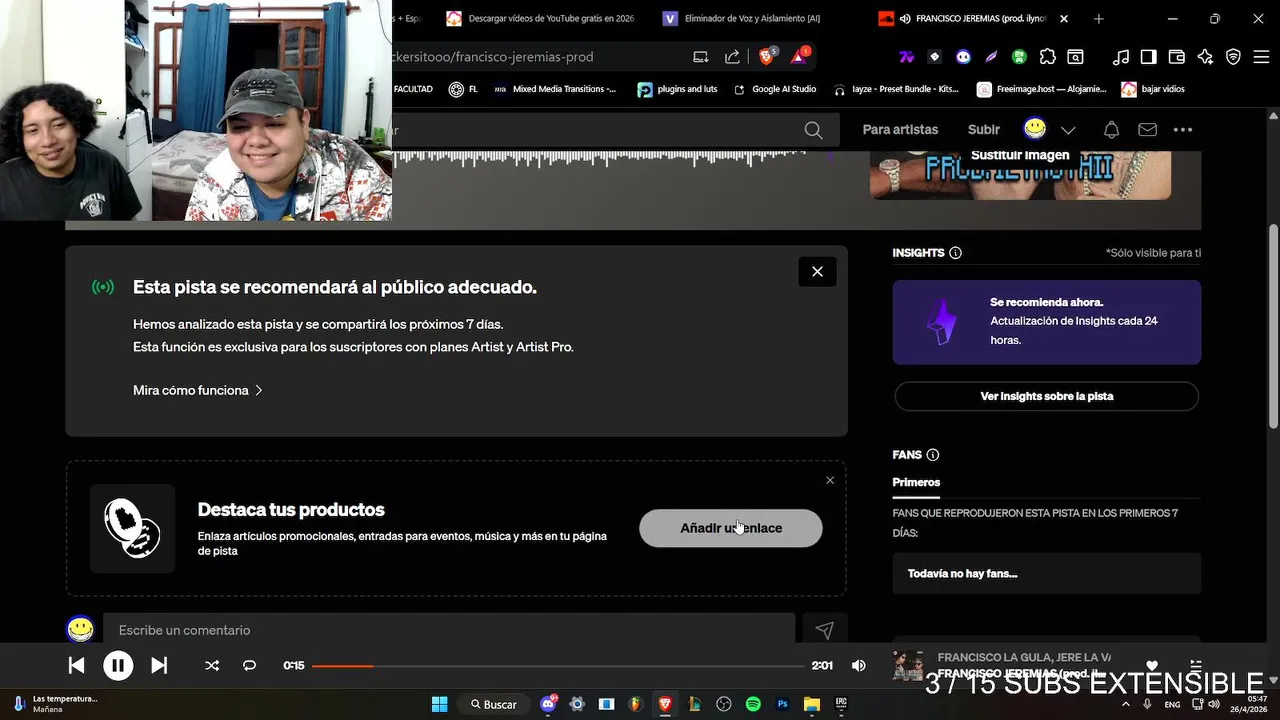The height and width of the screenshot is (720, 1280).
Task: Click the install-app icon in address bar
Action: pos(701,57)
